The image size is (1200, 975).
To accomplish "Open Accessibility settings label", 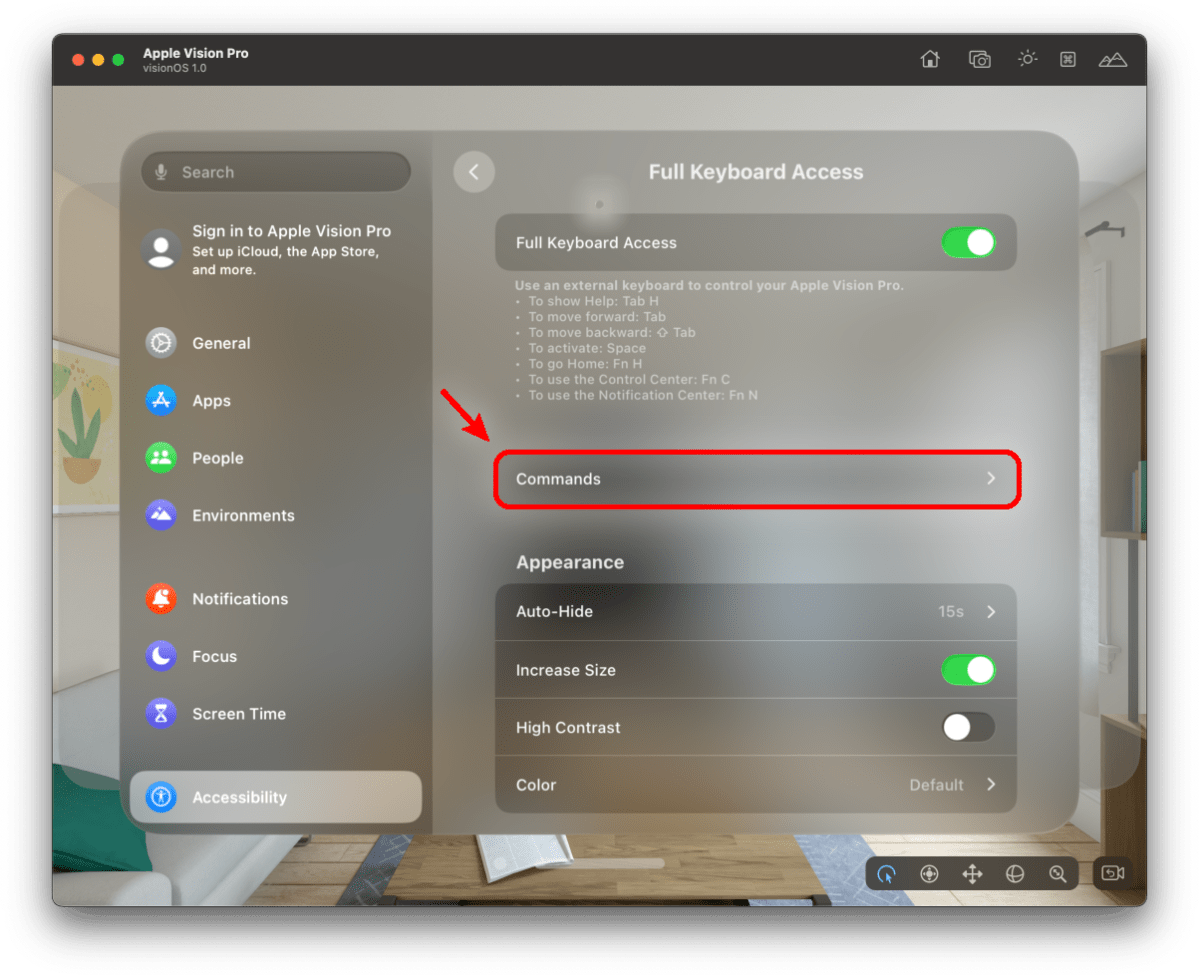I will [239, 797].
